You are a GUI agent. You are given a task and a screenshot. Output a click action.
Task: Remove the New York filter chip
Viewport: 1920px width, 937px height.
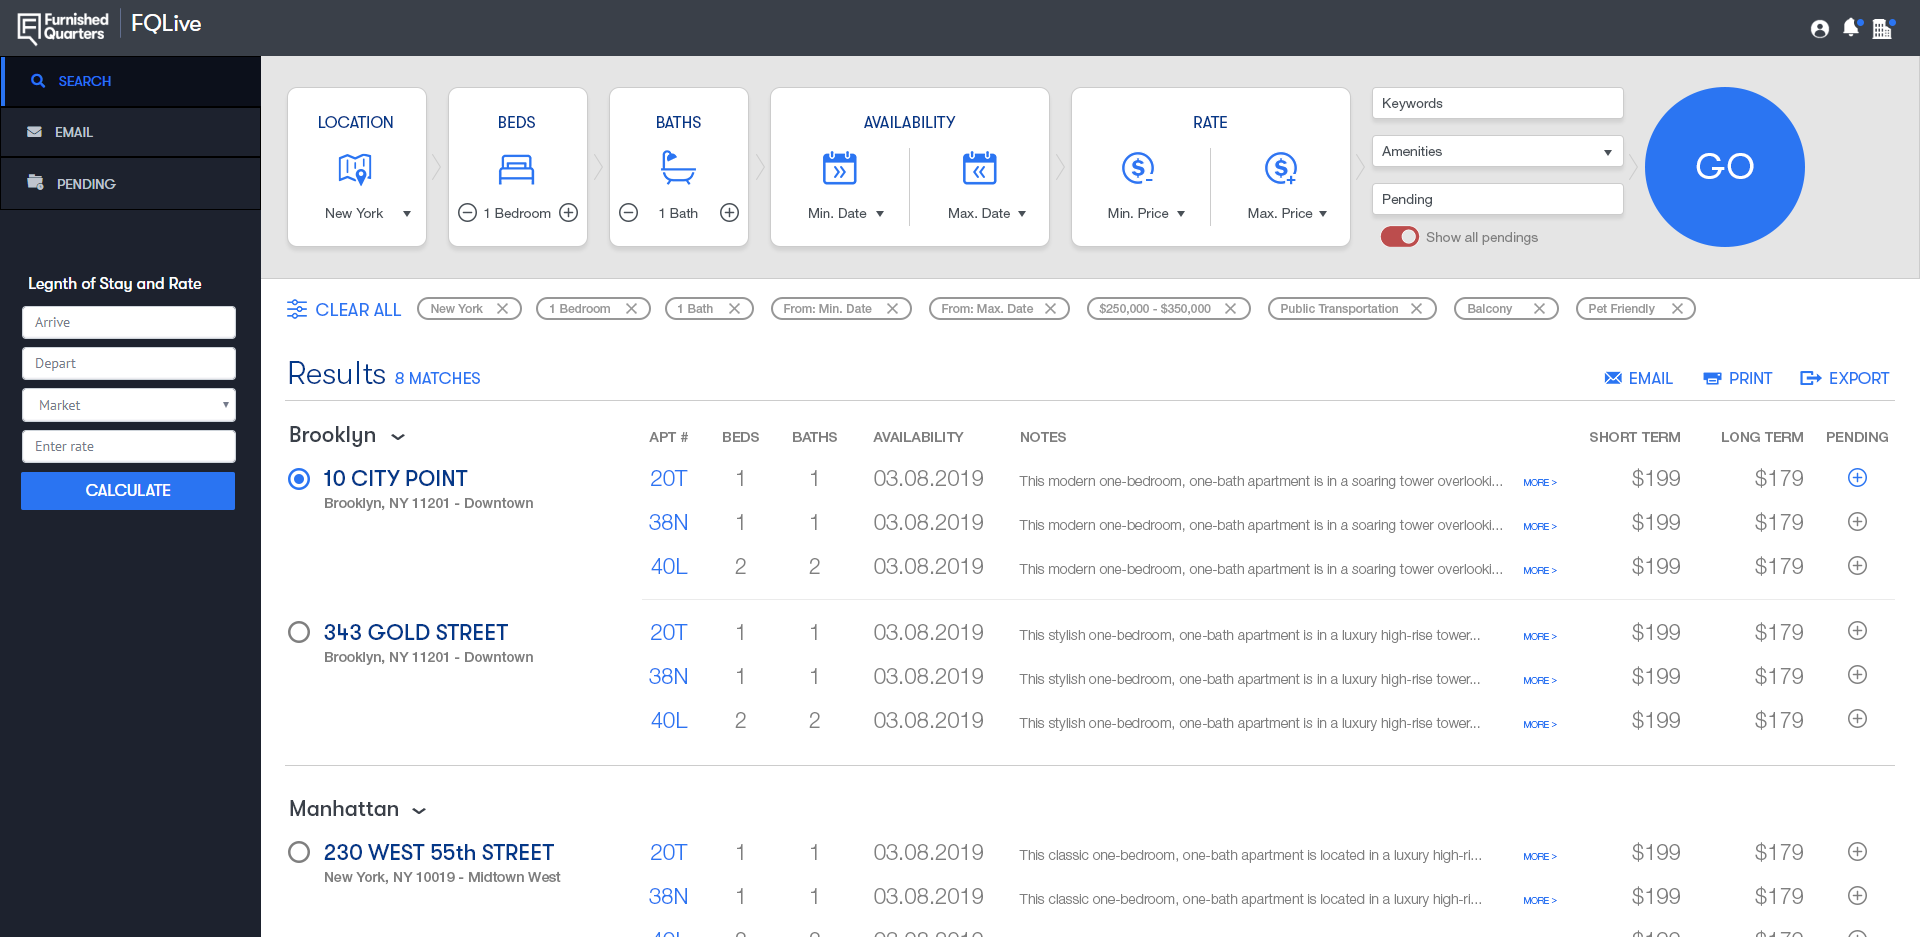click(x=503, y=309)
